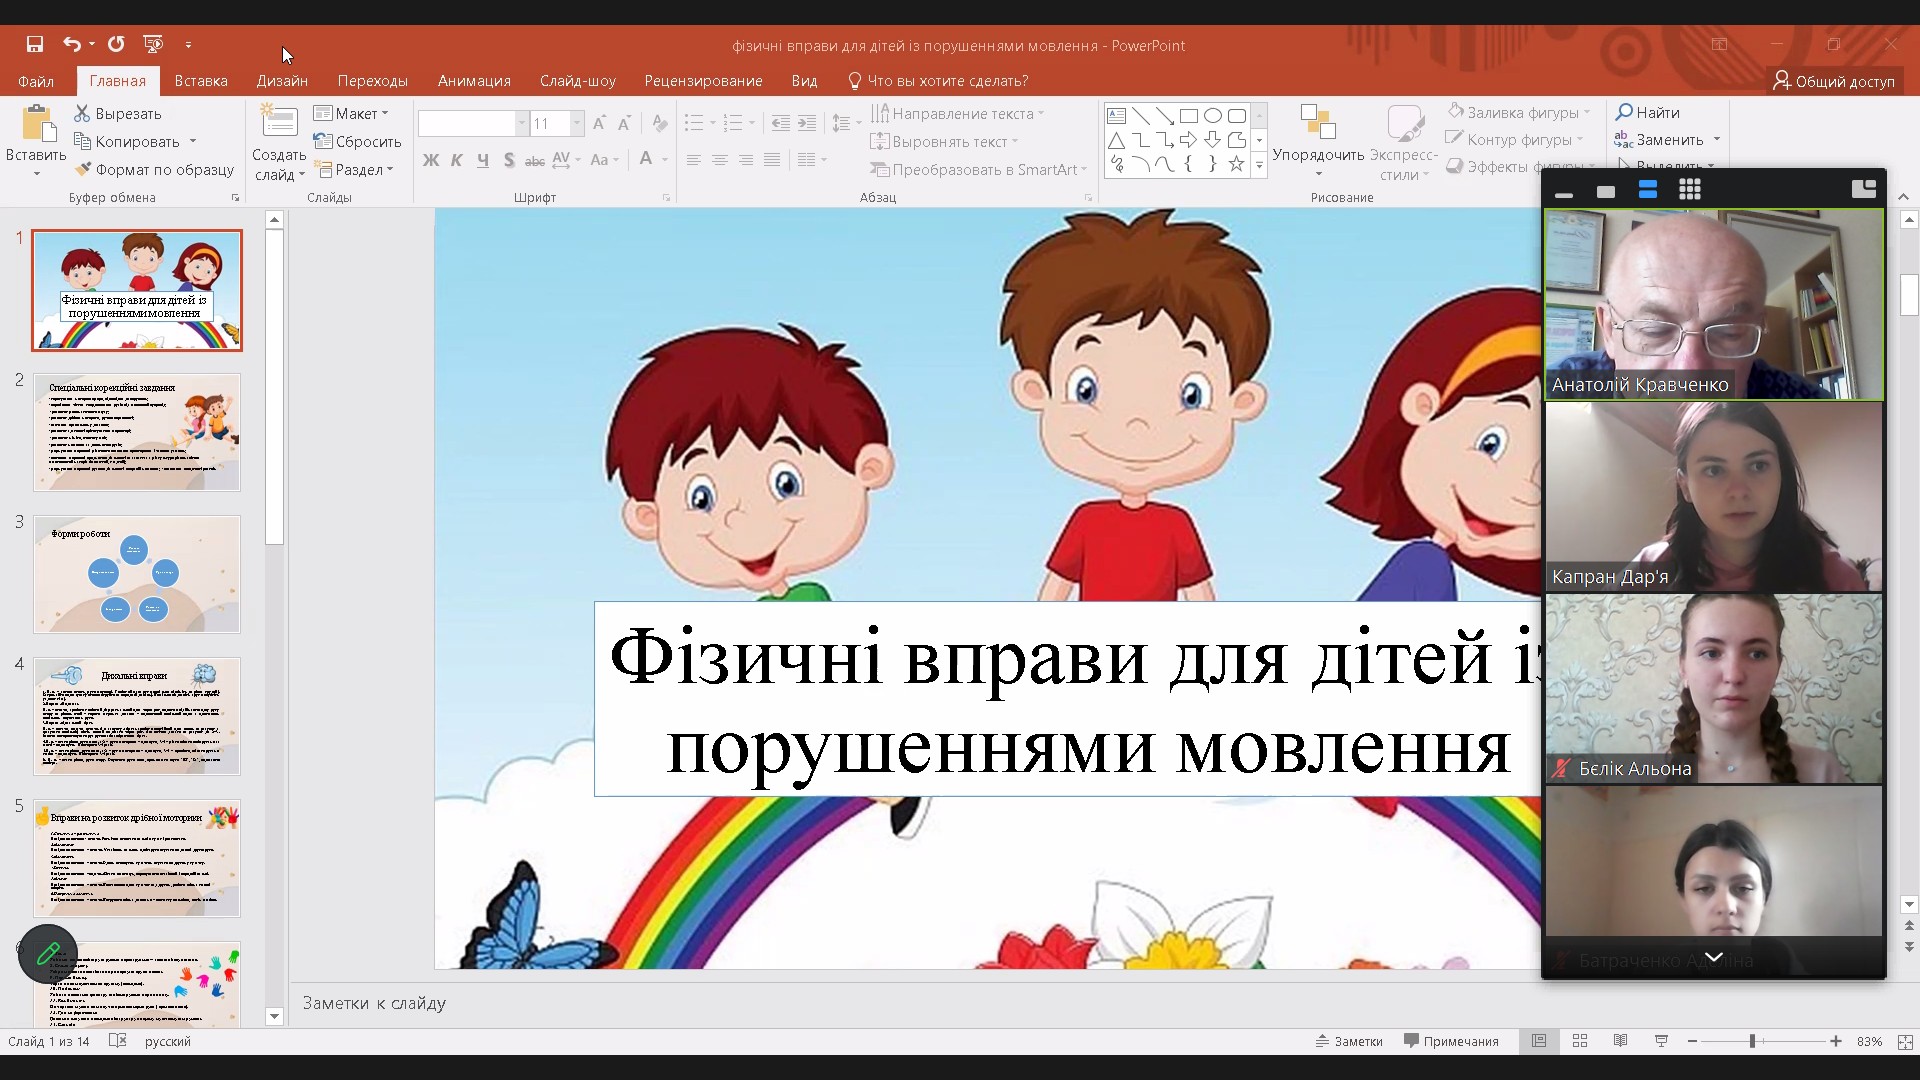1920x1080 pixels.
Task: Increase list indent level icon
Action: [x=807, y=124]
